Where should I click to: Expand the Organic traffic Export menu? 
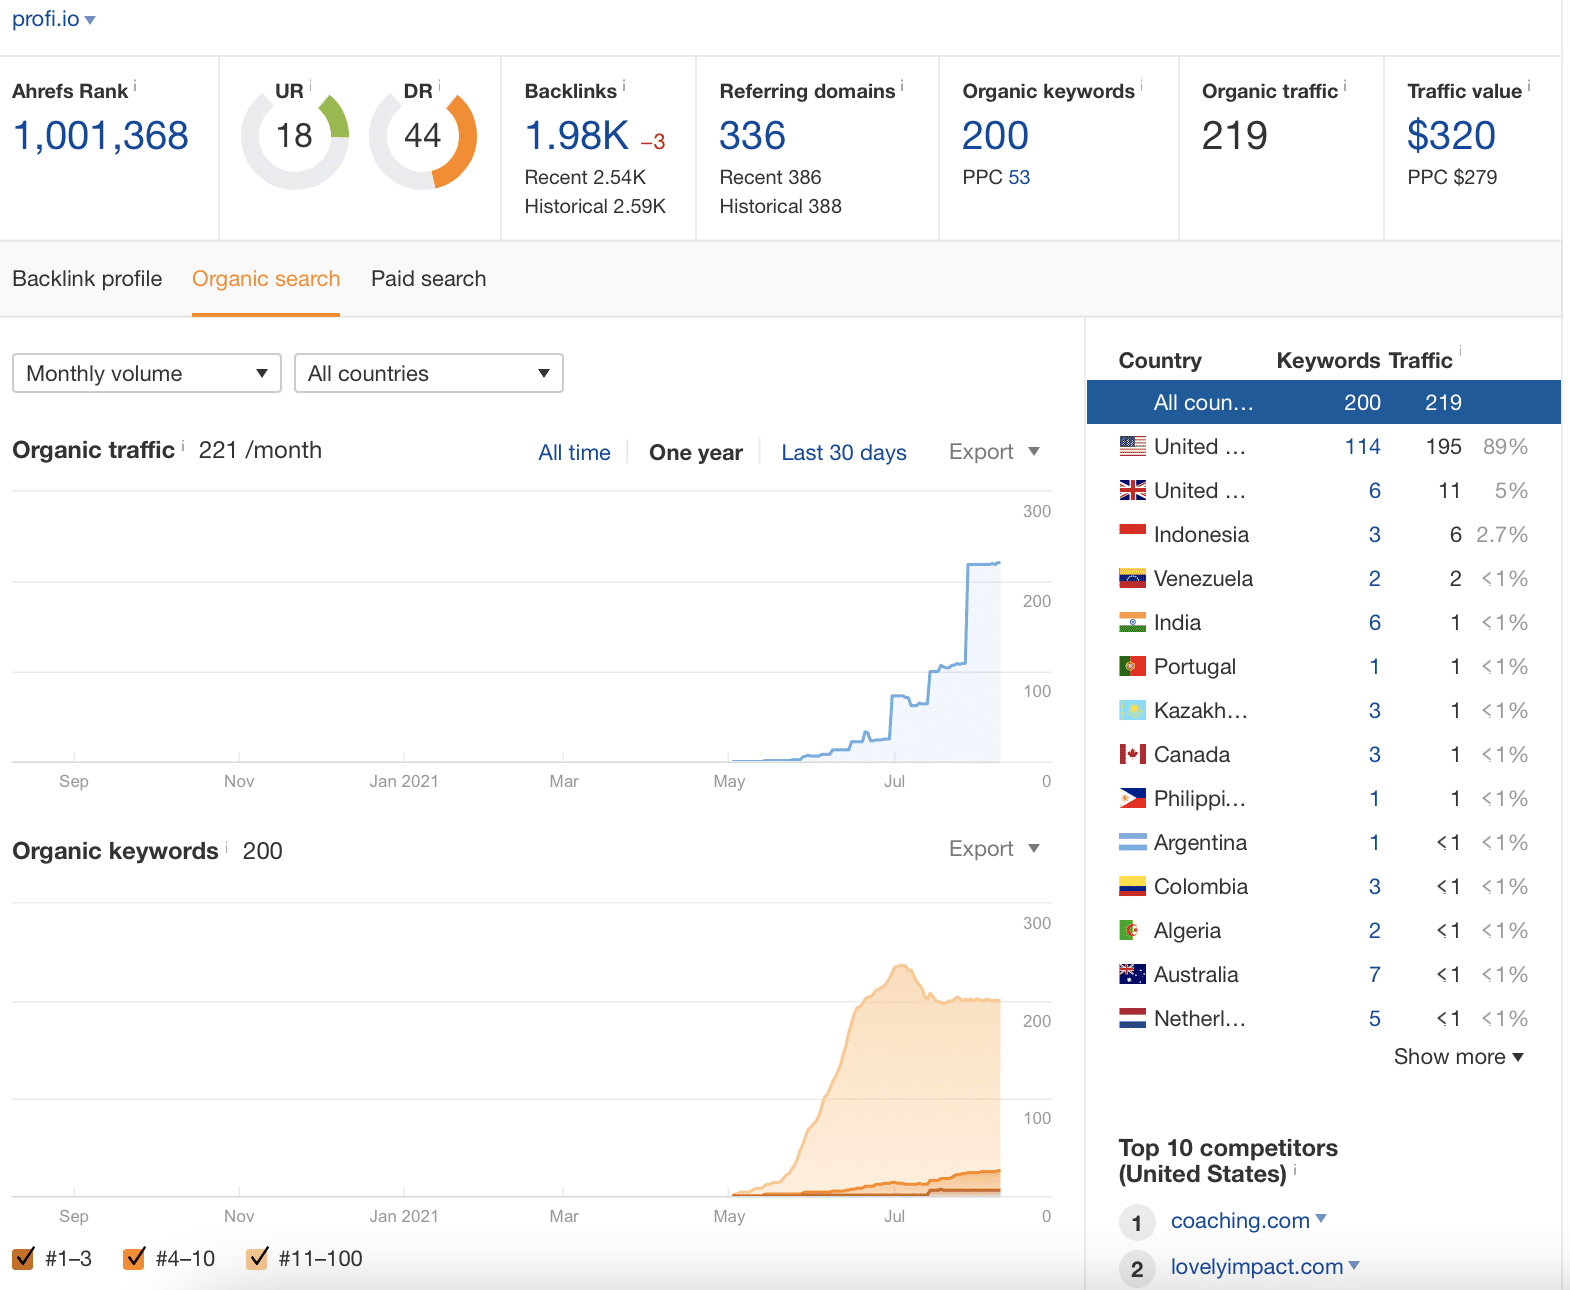994,452
